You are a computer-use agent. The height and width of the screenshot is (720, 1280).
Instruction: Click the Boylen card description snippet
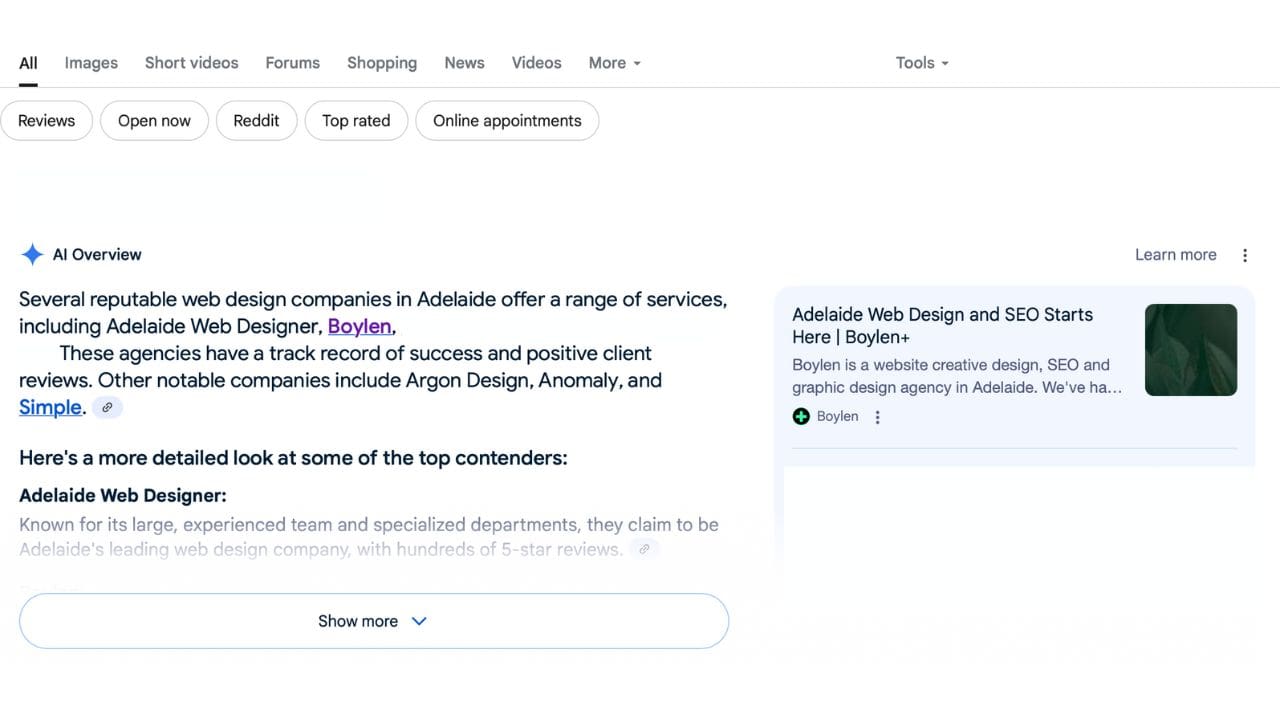(957, 376)
